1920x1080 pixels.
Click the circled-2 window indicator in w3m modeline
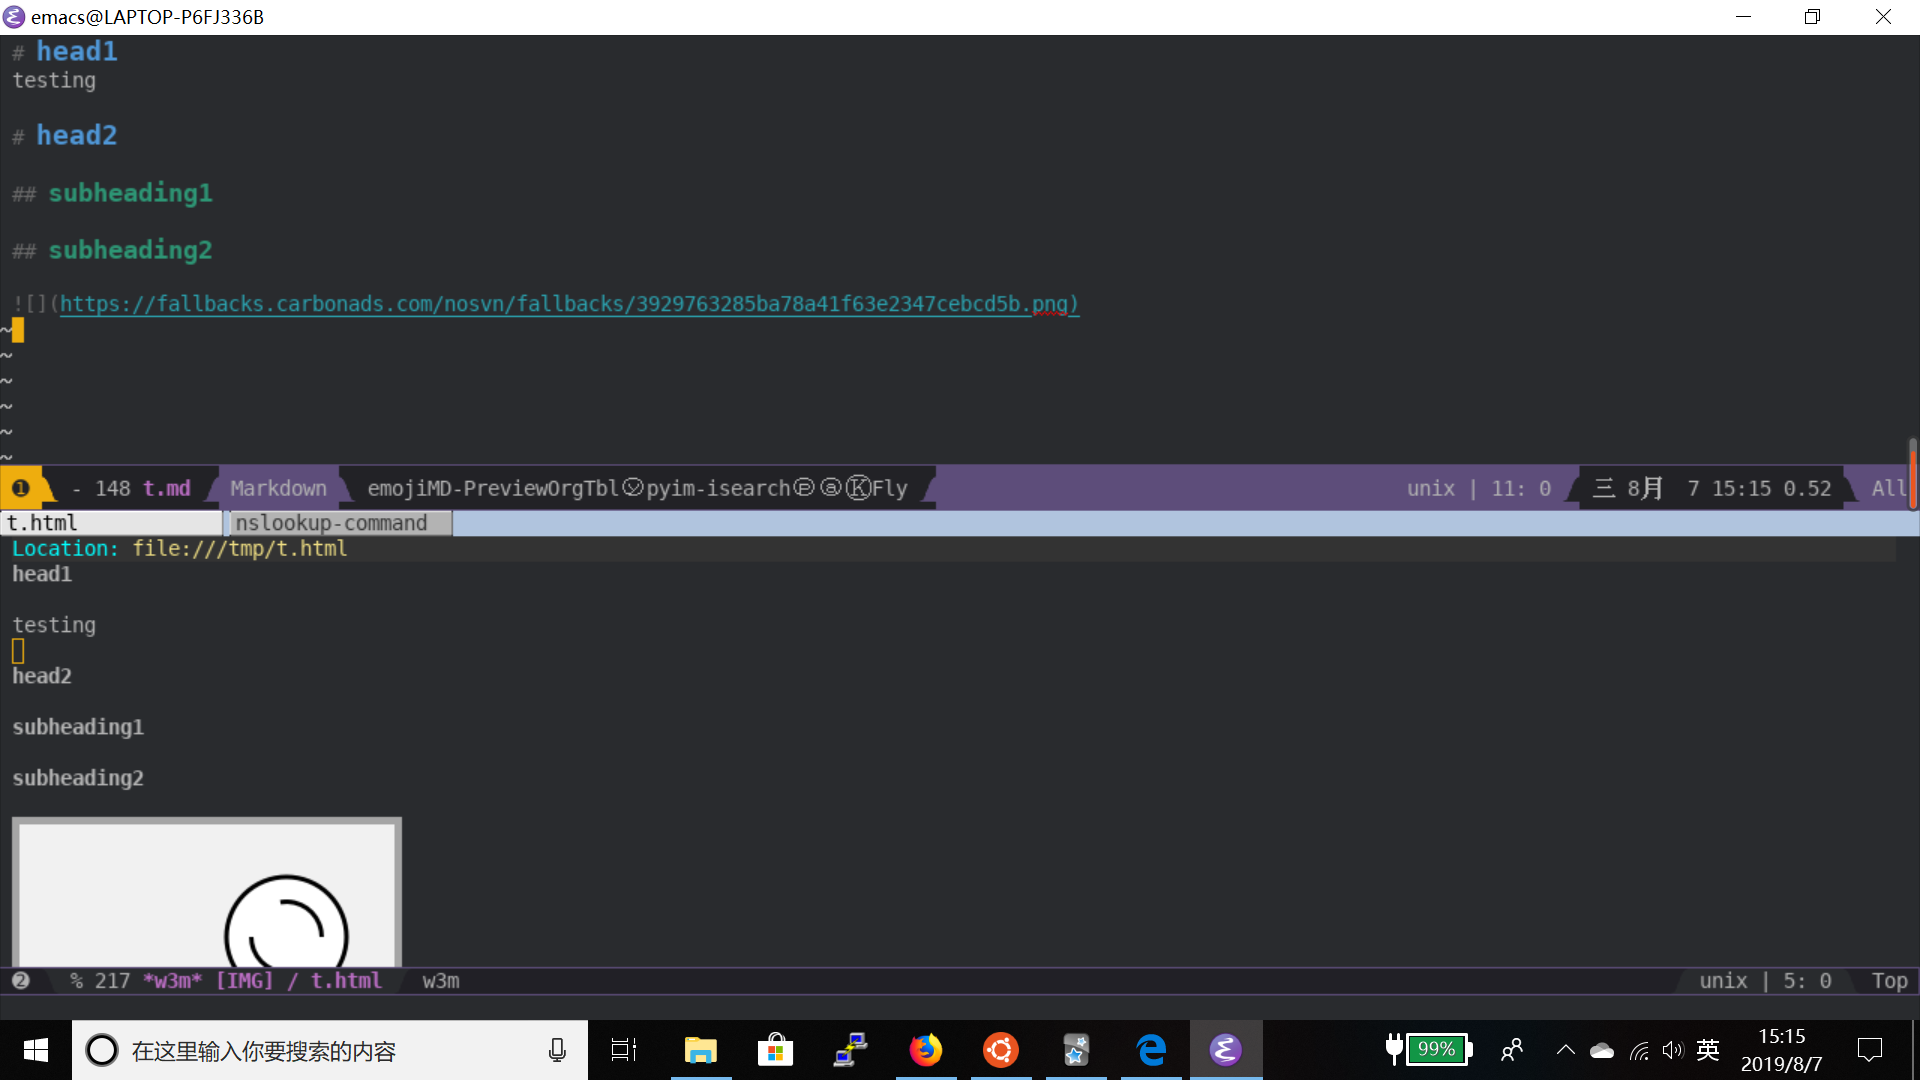point(21,981)
